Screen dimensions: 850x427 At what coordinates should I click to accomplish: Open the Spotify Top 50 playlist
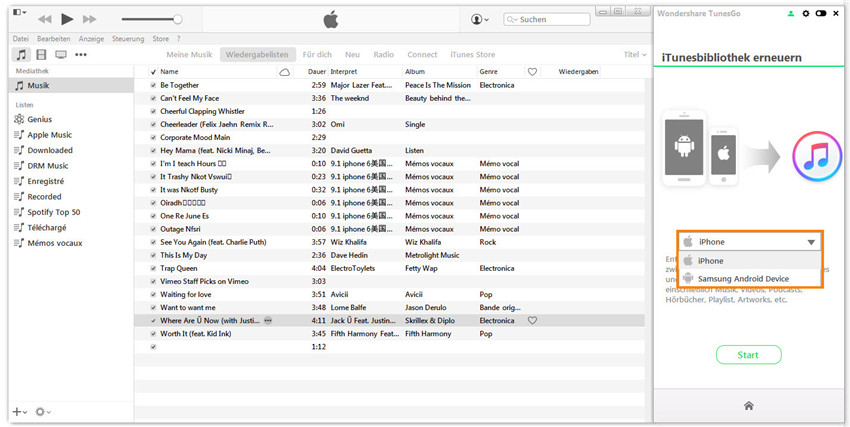54,212
